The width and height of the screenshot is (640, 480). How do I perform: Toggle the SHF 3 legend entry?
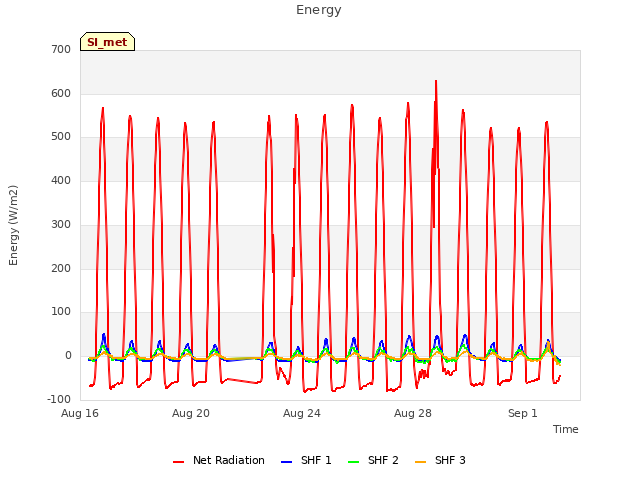tap(440, 460)
